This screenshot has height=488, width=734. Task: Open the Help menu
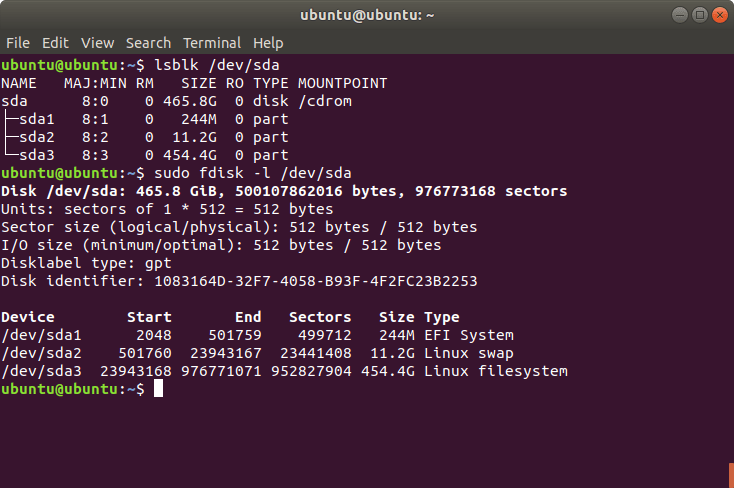[268, 43]
